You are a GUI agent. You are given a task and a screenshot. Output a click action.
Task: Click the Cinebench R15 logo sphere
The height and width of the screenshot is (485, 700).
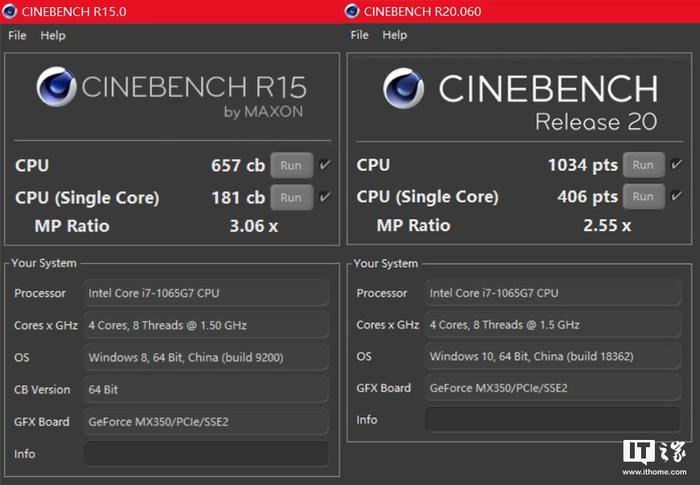click(57, 87)
